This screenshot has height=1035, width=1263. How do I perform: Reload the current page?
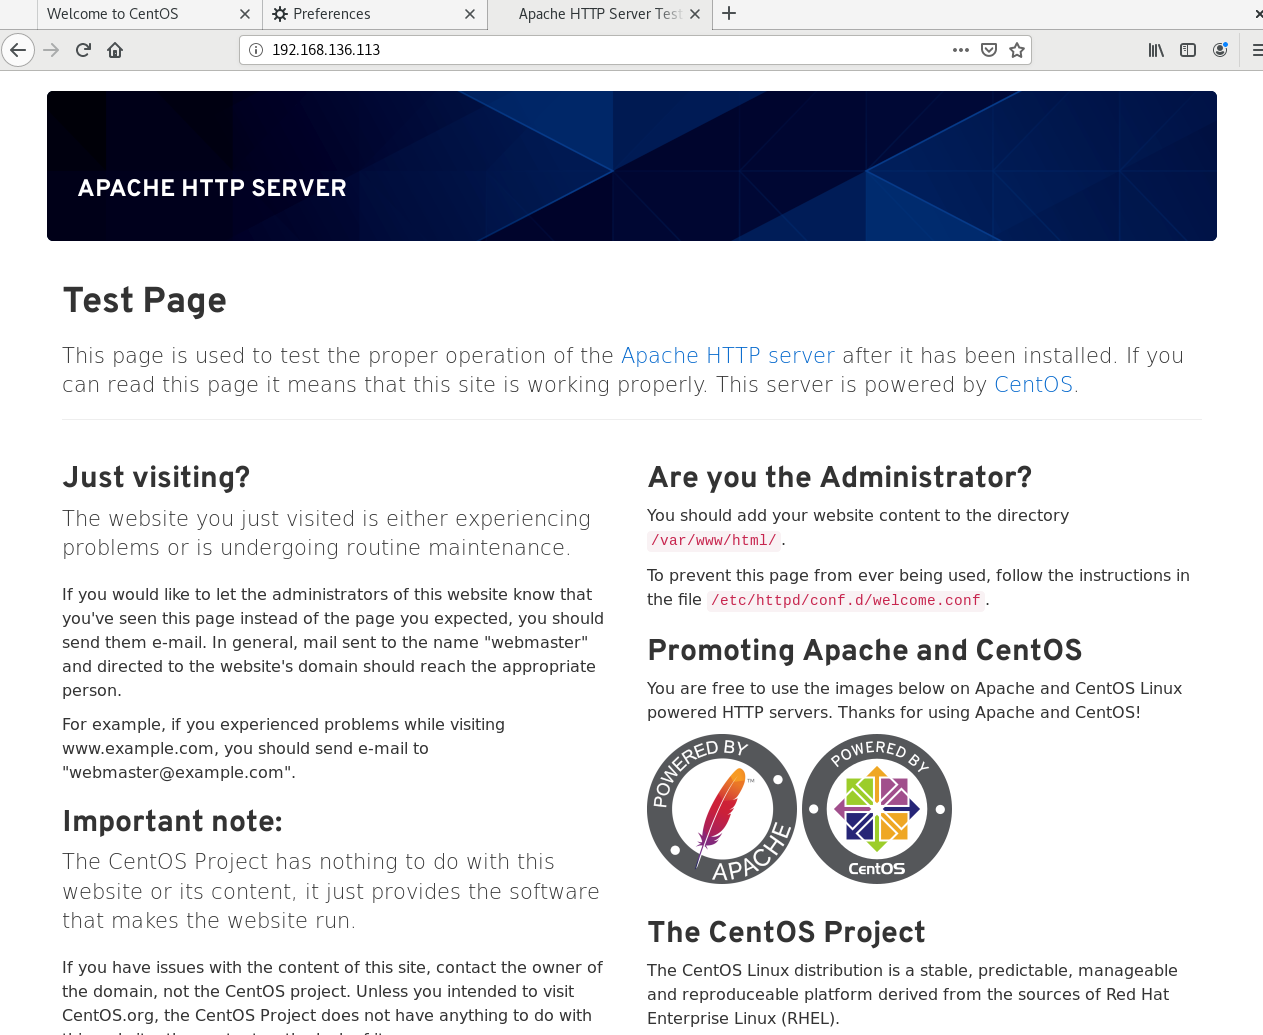tap(83, 50)
